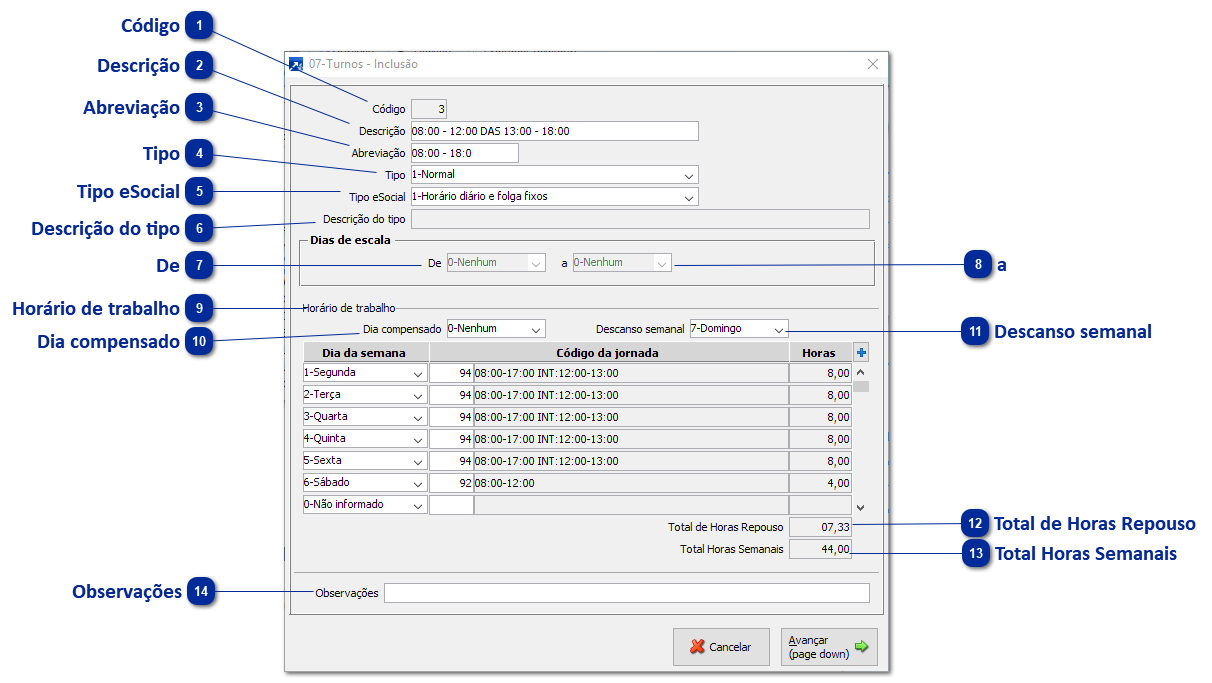The width and height of the screenshot is (1212, 683).
Task: Click jornada code 94 in Quinta row
Action: click(451, 439)
